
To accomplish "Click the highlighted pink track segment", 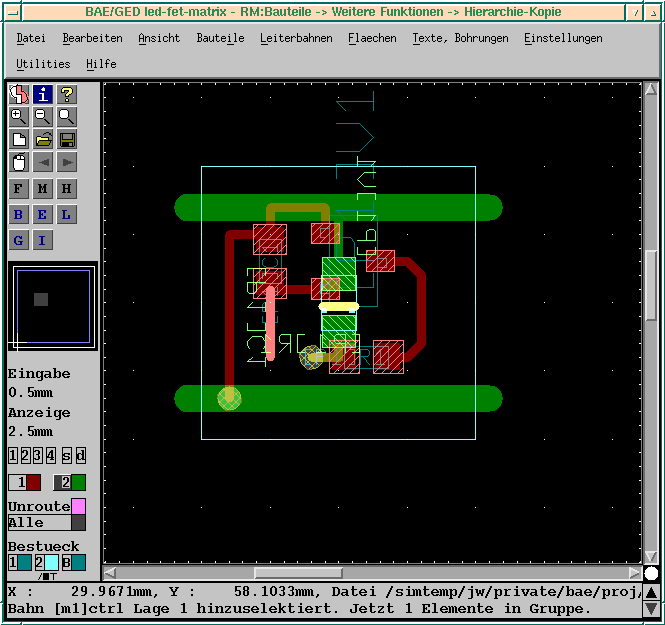I will (270, 323).
